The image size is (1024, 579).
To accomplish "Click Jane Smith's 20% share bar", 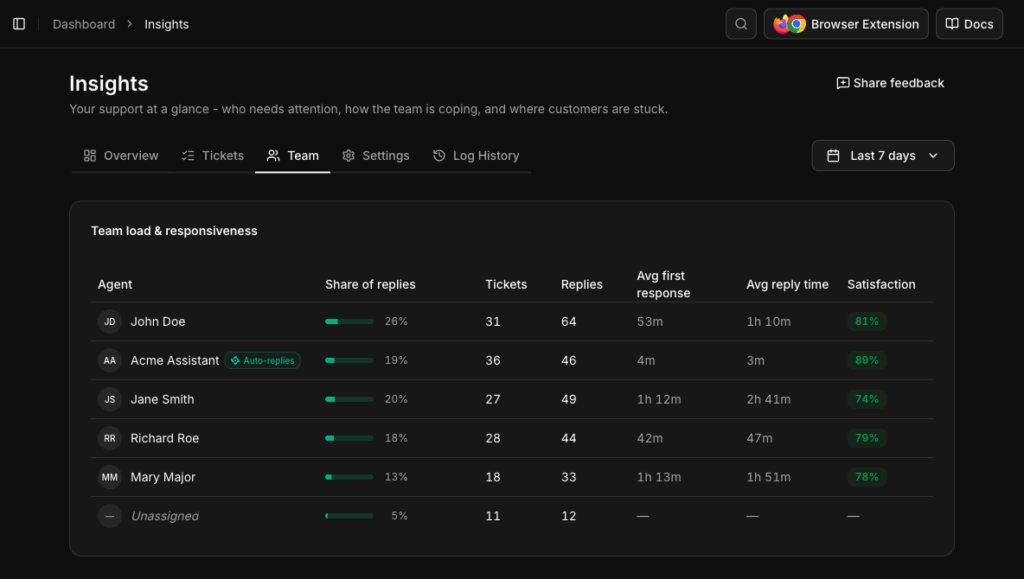I will pos(349,399).
